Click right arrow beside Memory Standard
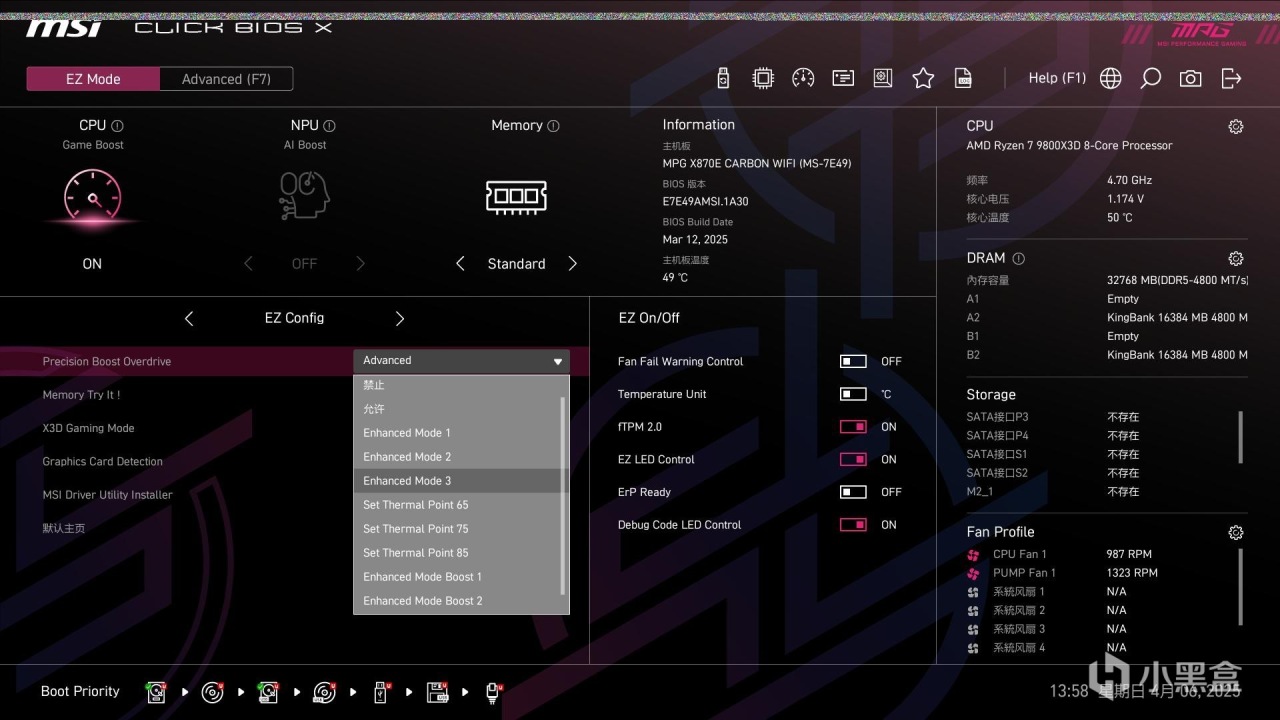 (x=573, y=264)
